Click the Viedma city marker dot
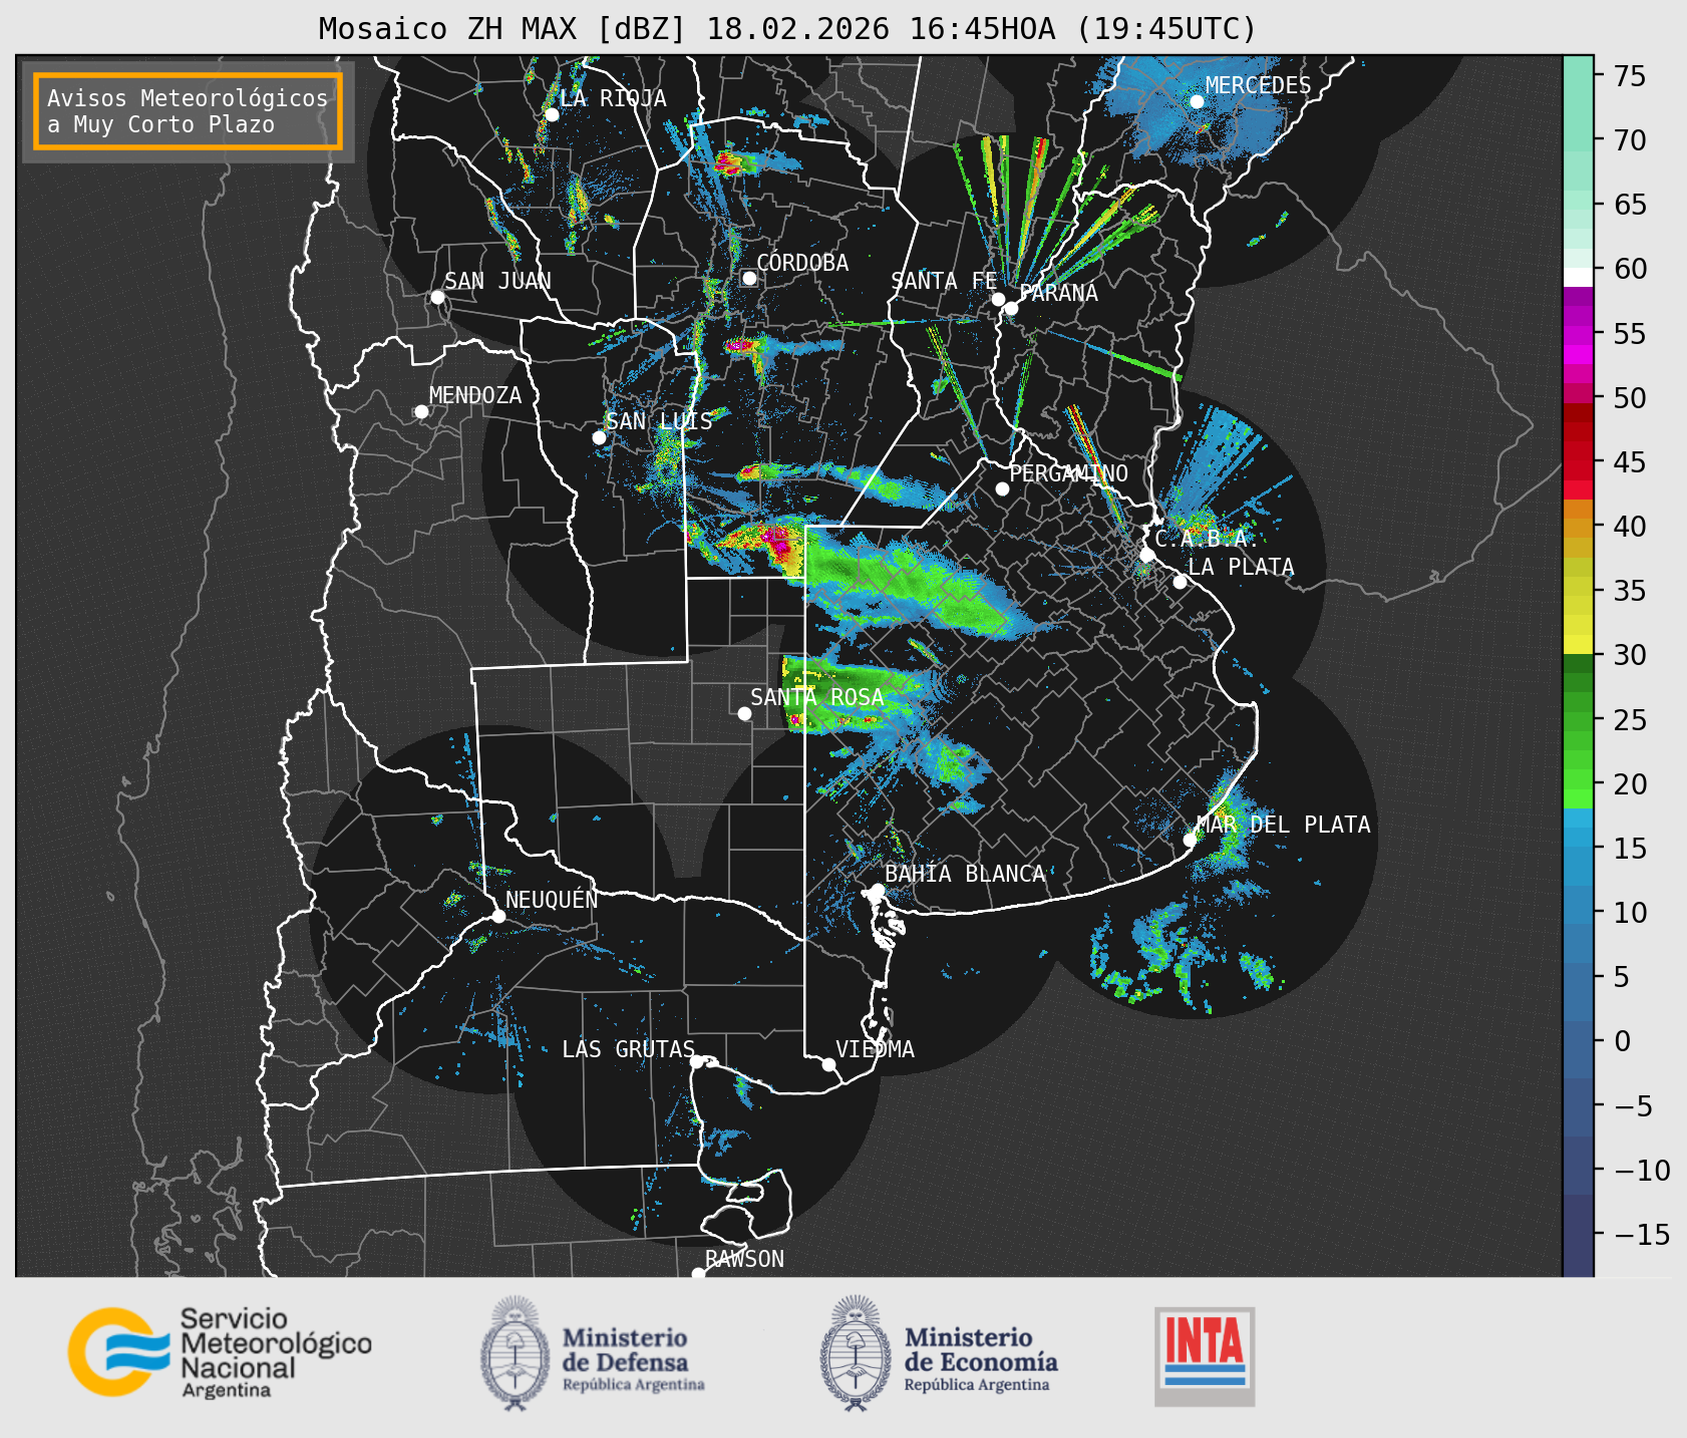 [829, 1064]
